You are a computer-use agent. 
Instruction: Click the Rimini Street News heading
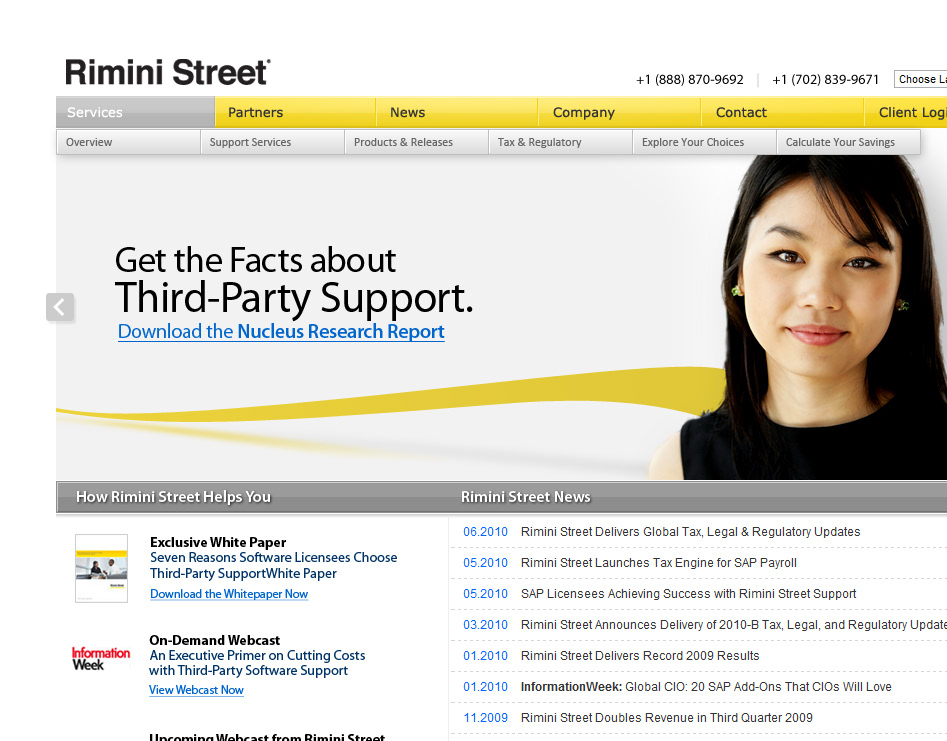[525, 497]
